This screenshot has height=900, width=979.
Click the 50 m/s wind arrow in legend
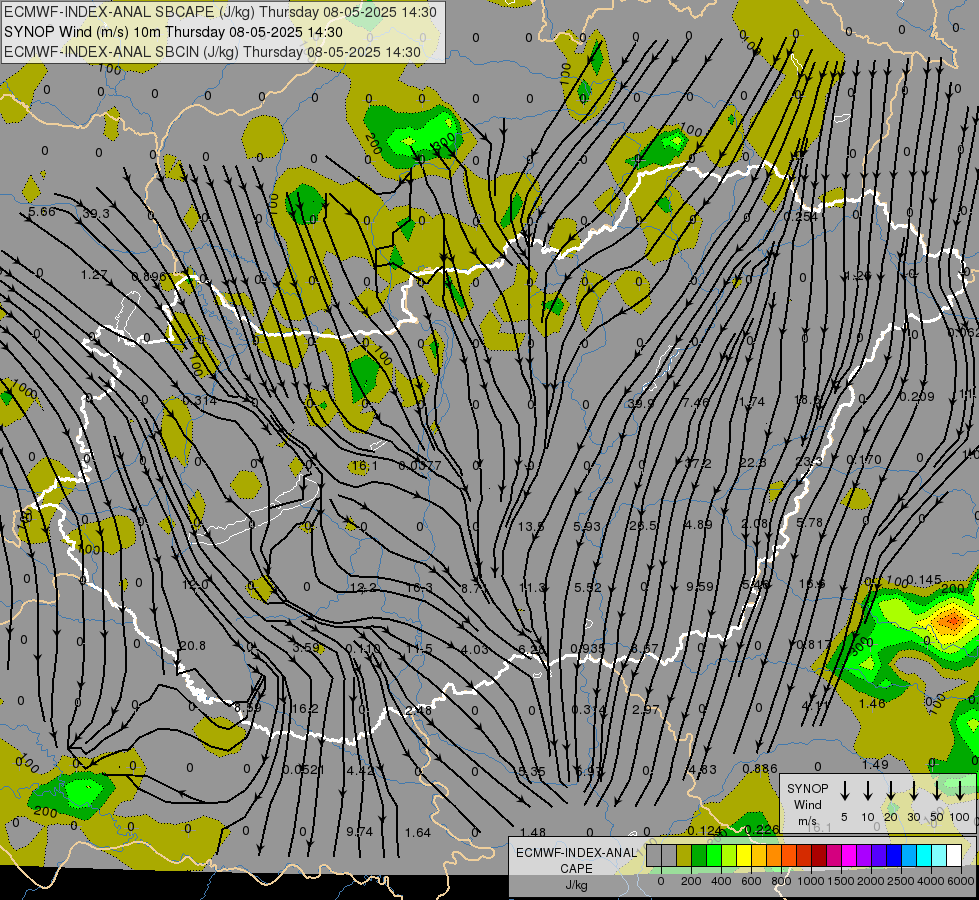coord(937,790)
